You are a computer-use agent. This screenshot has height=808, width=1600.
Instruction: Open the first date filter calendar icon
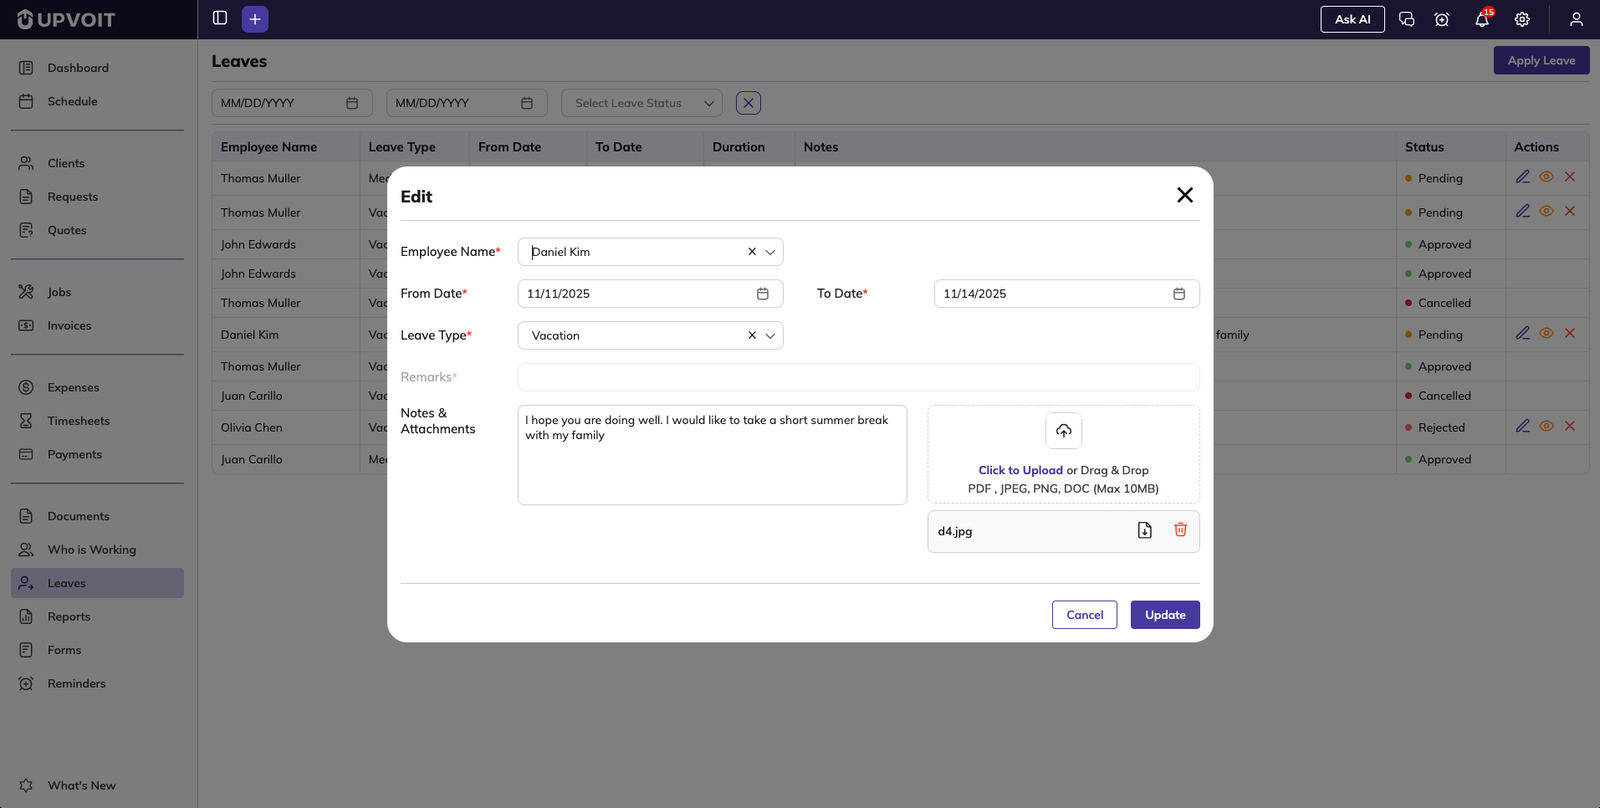click(x=352, y=103)
